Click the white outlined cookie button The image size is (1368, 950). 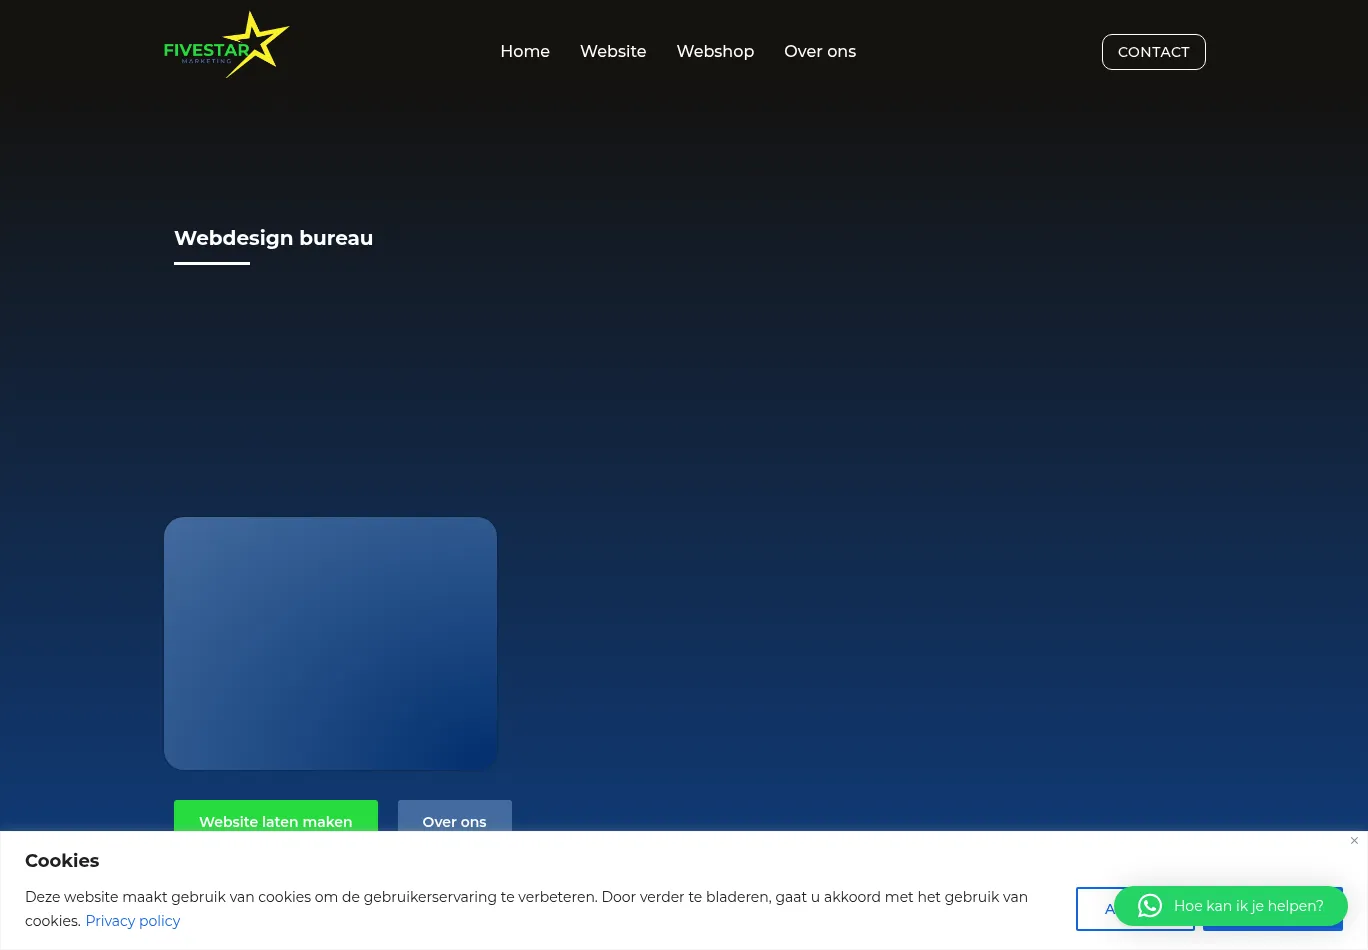pyautogui.click(x=1094, y=909)
